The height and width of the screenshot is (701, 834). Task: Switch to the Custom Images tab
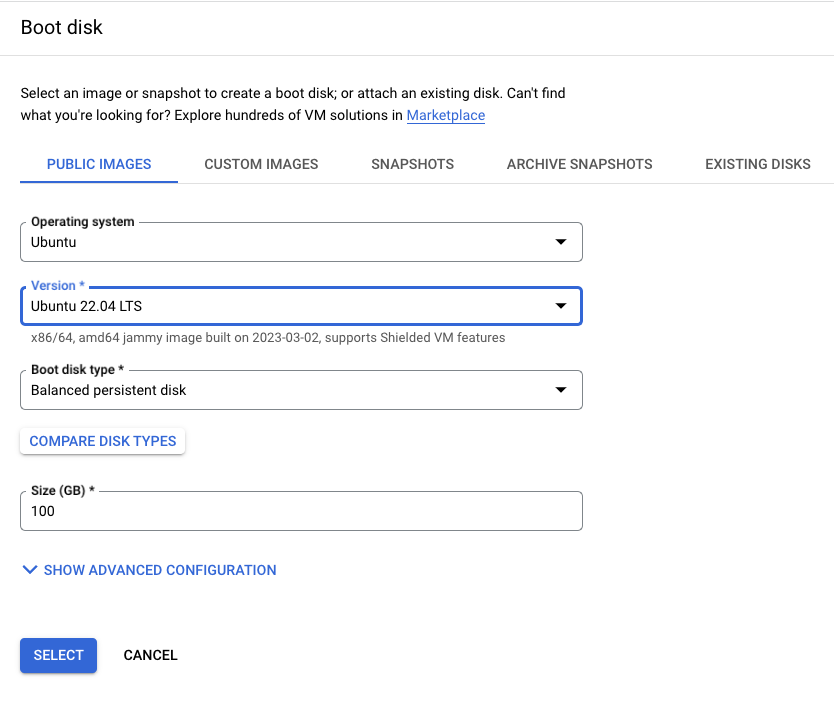pos(261,163)
